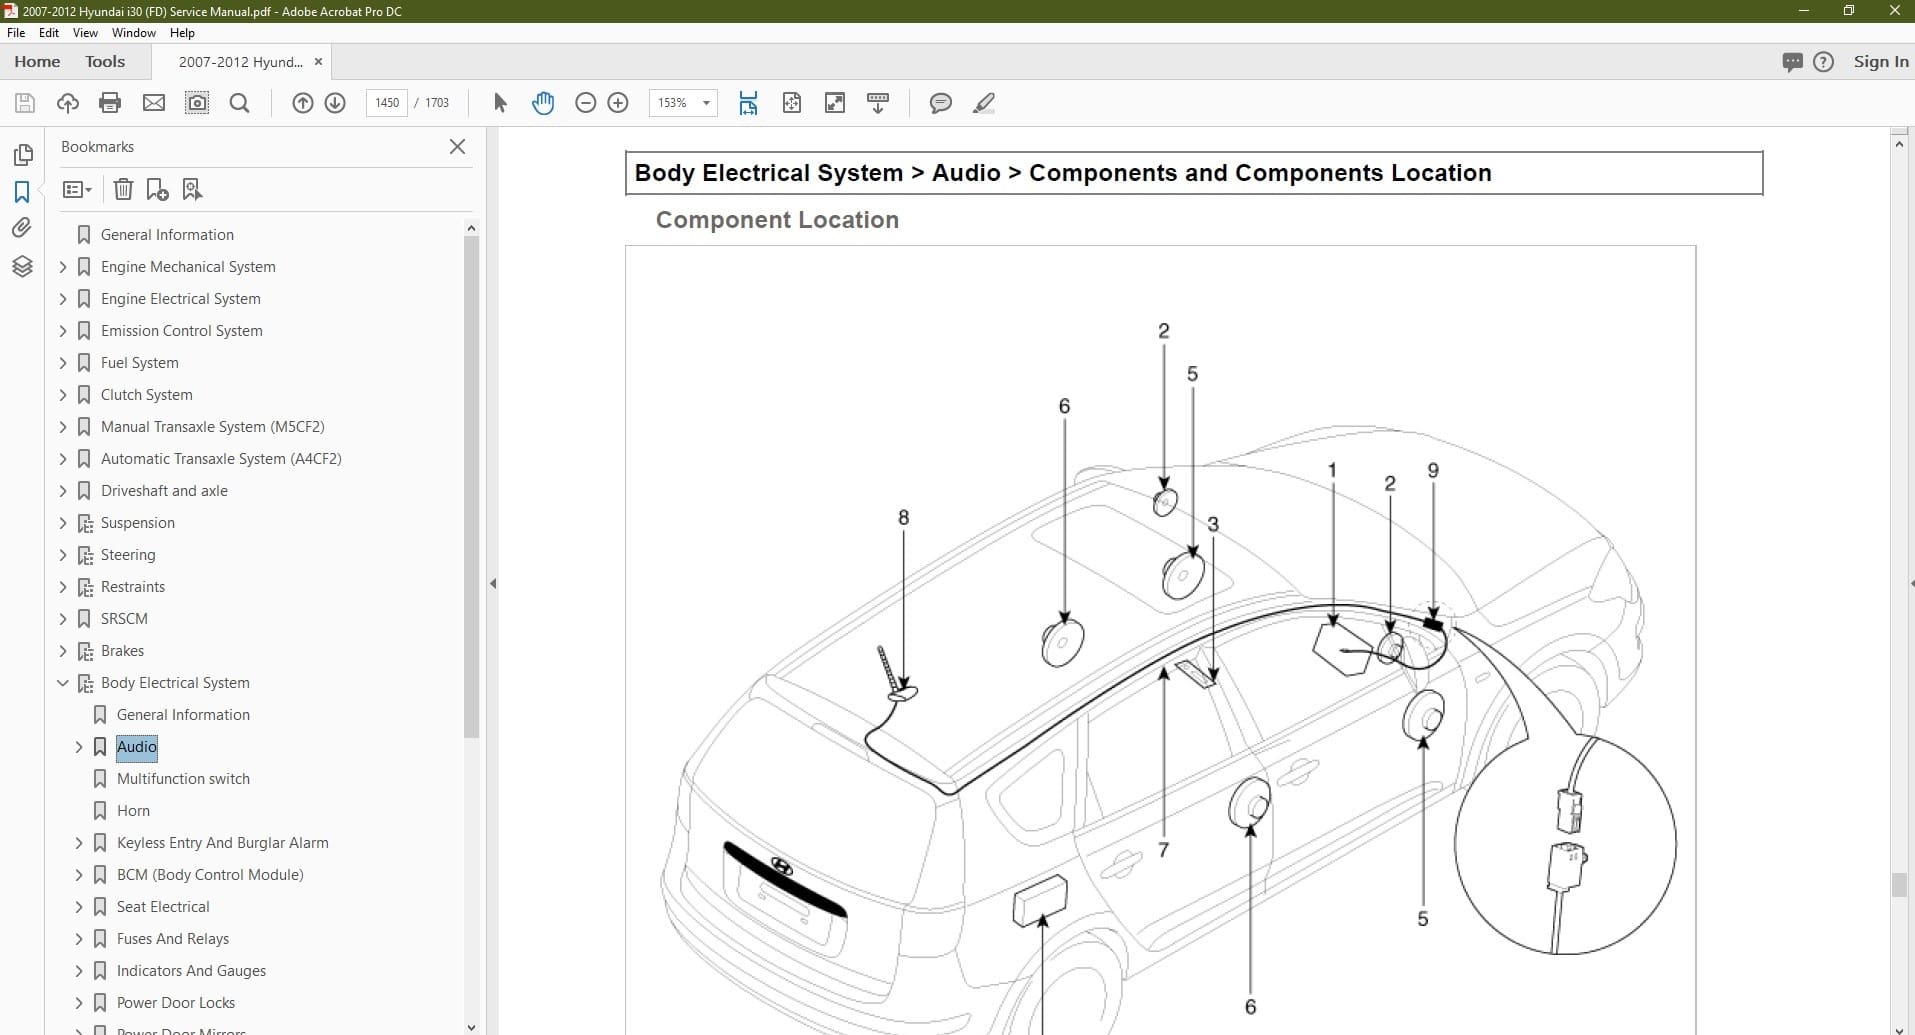Expand the Audio bookmark
1915x1035 pixels.
coord(79,747)
